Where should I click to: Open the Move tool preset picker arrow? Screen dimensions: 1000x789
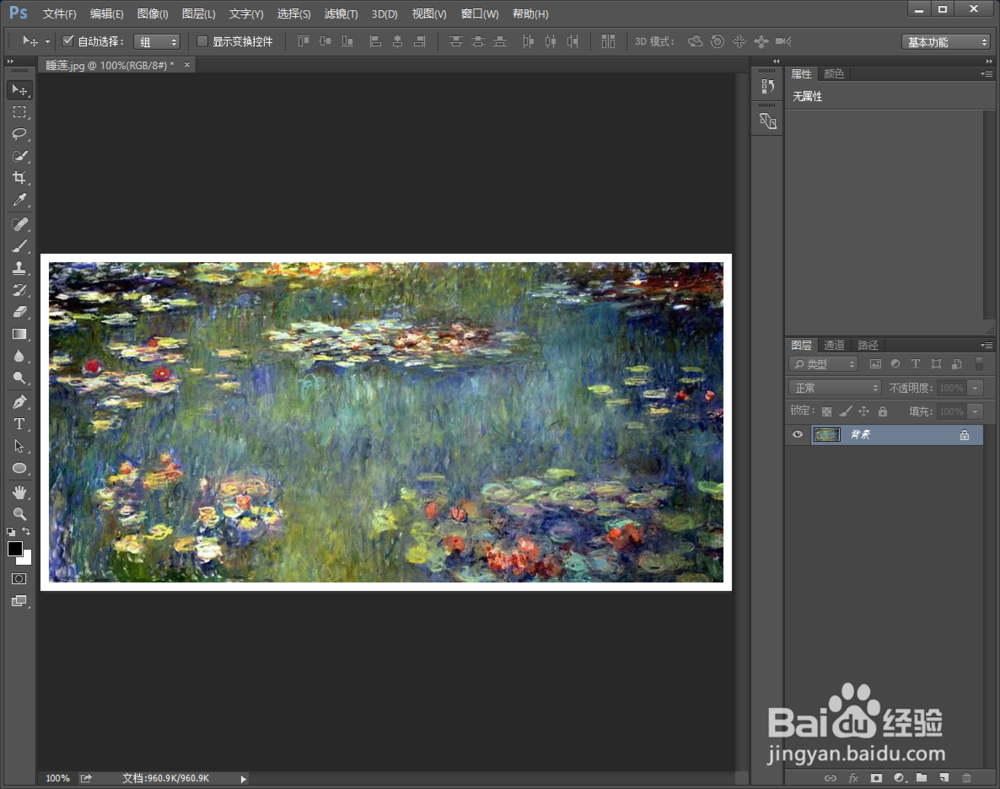point(47,41)
